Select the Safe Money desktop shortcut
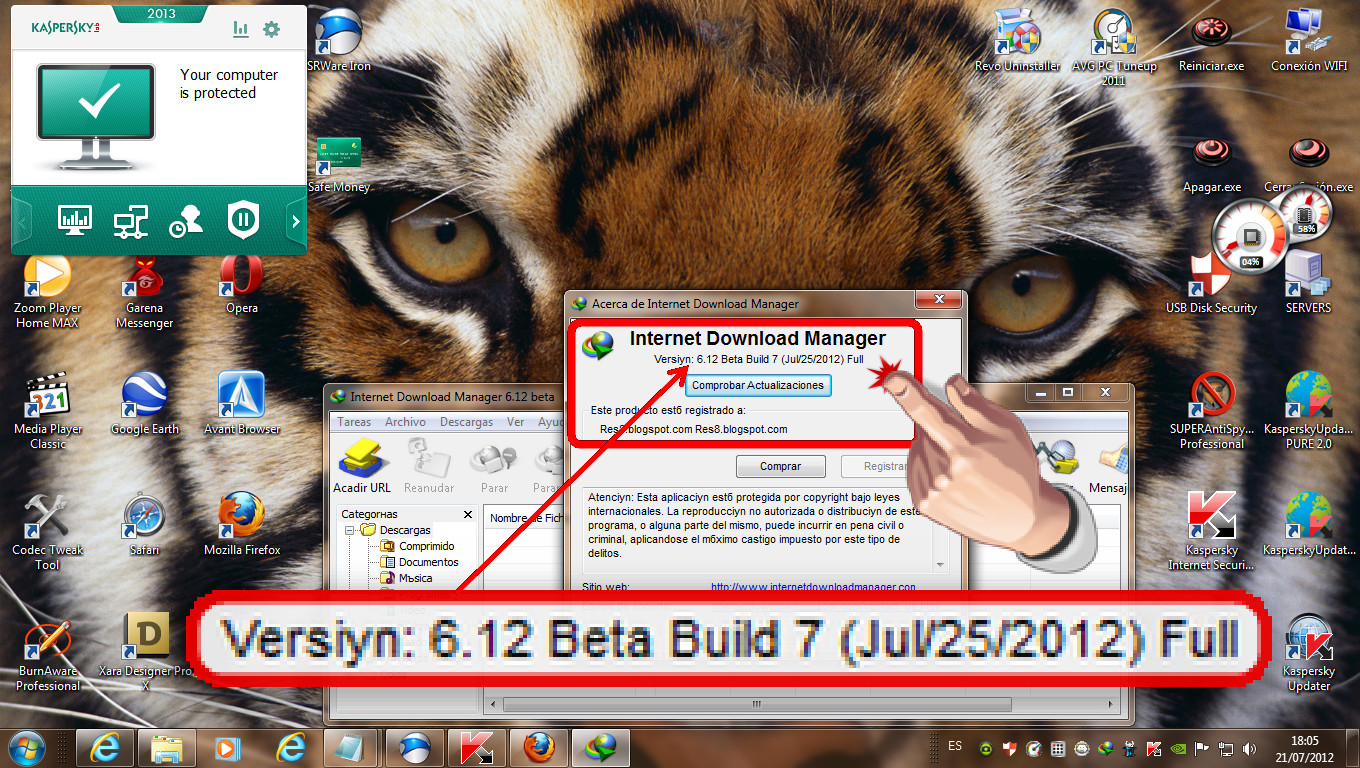Image resolution: width=1360 pixels, height=768 pixels. coord(338,164)
